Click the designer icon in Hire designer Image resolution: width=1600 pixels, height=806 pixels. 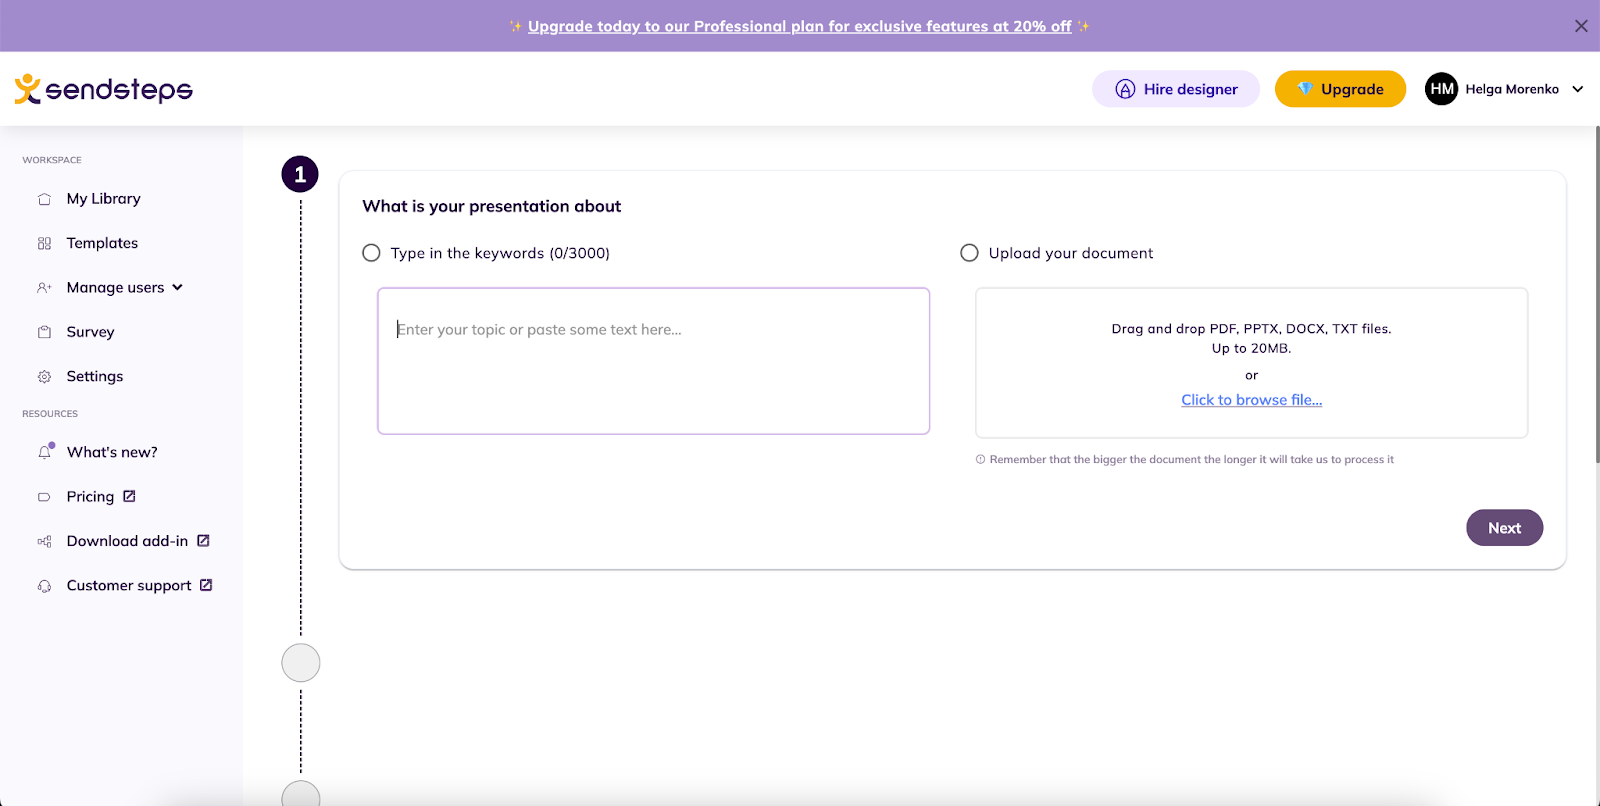tap(1125, 89)
